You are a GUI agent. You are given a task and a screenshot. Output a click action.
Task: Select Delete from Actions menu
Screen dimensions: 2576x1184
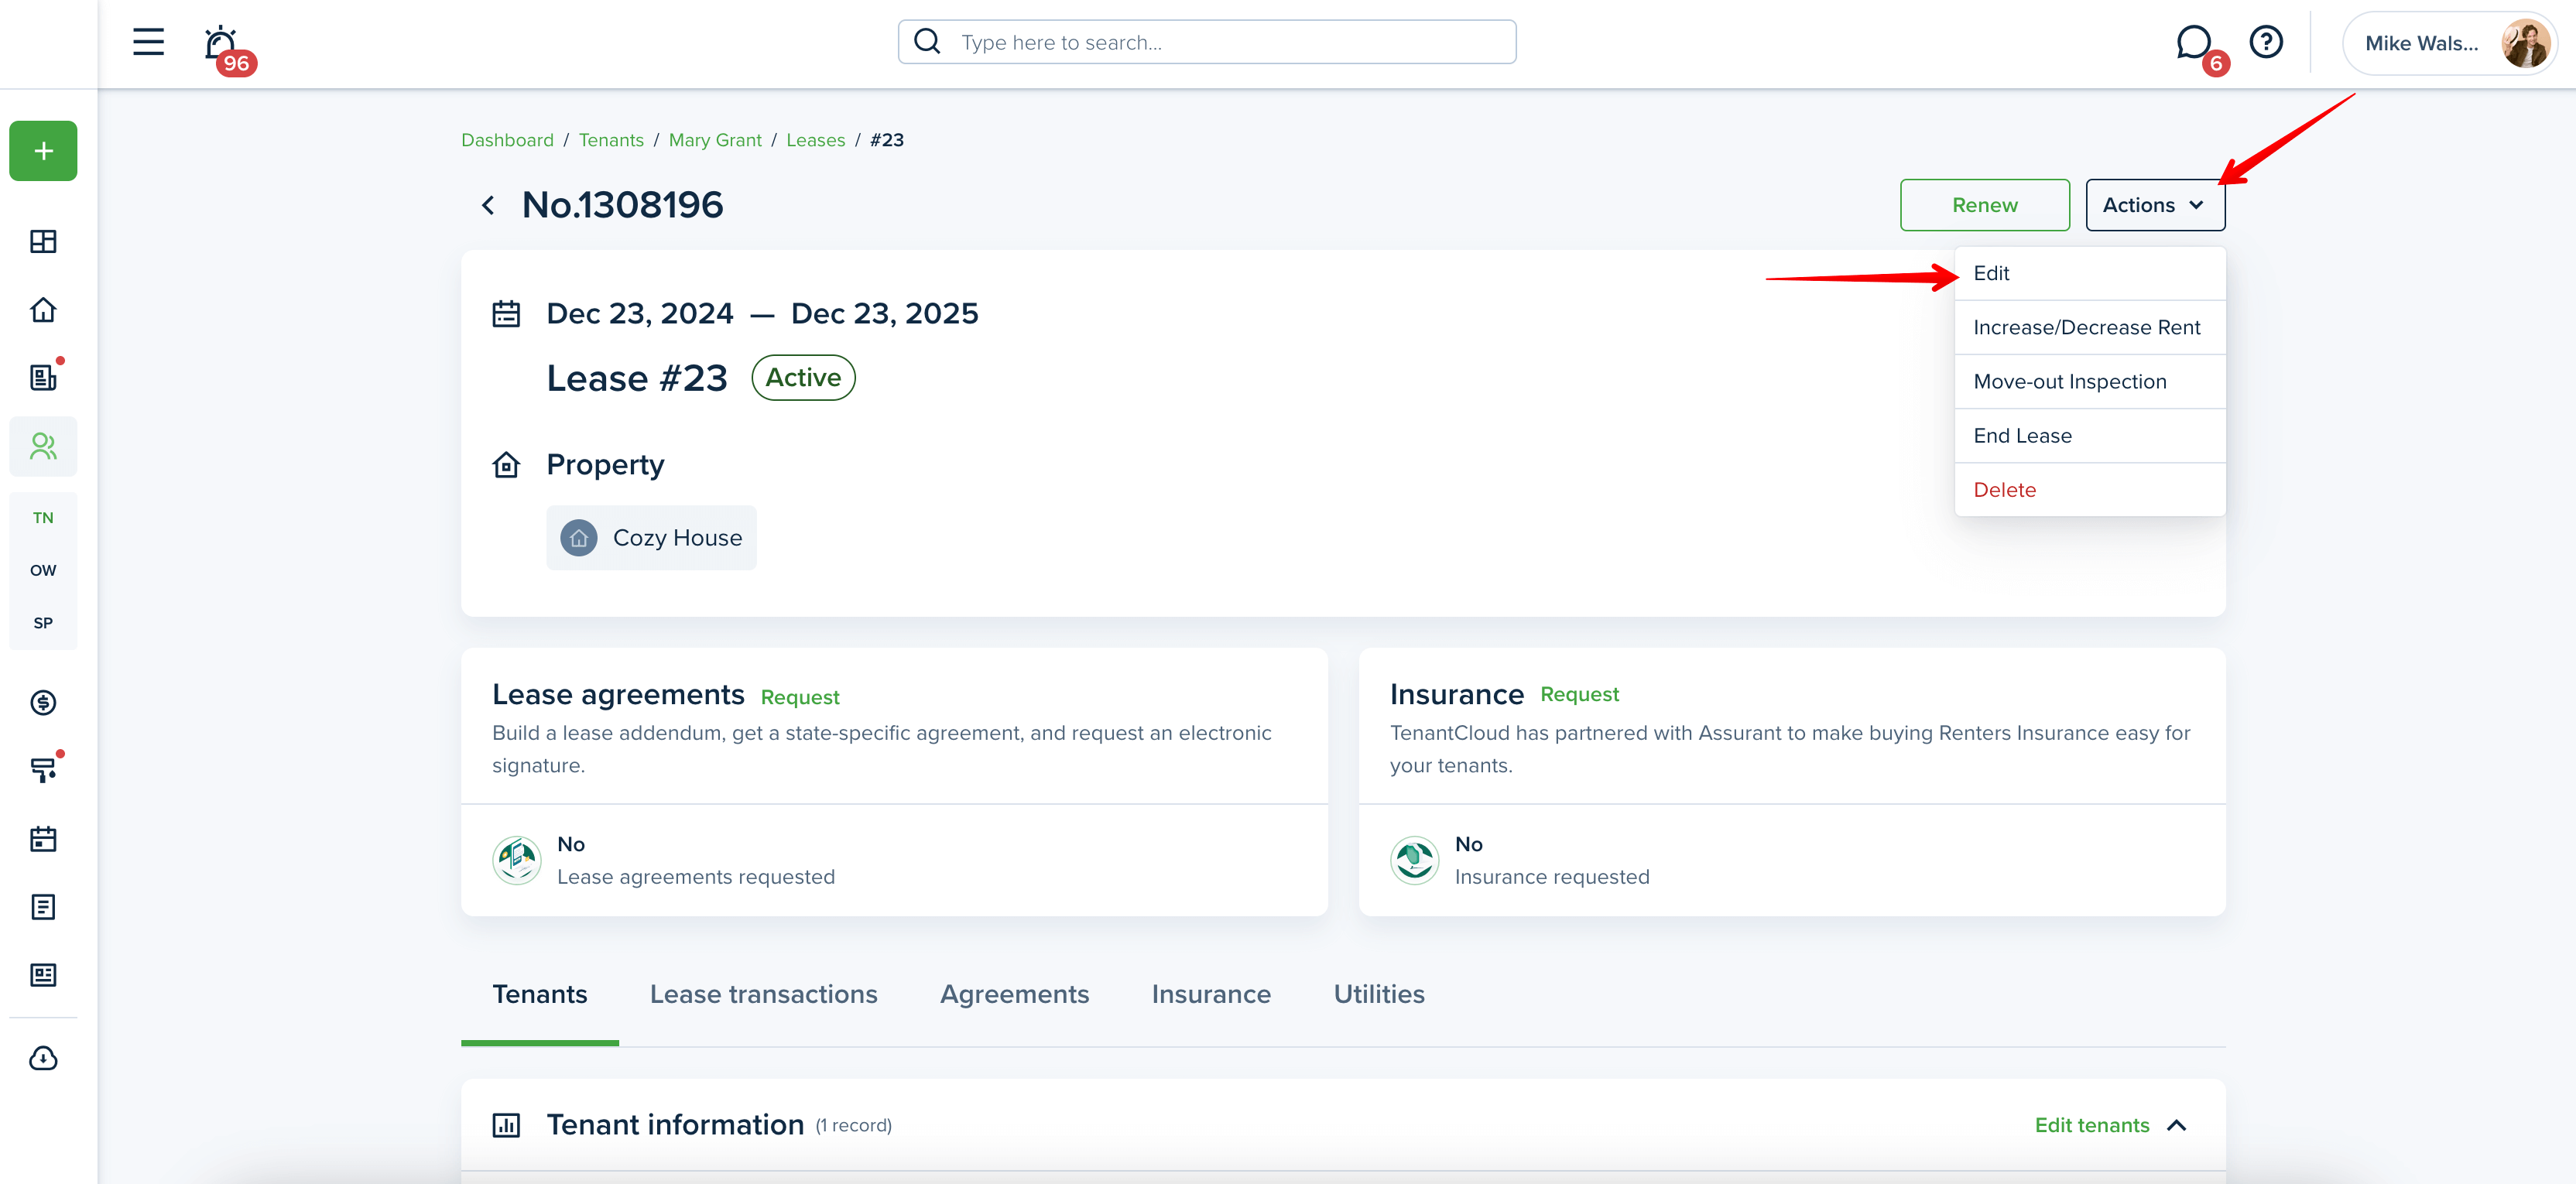click(2089, 490)
